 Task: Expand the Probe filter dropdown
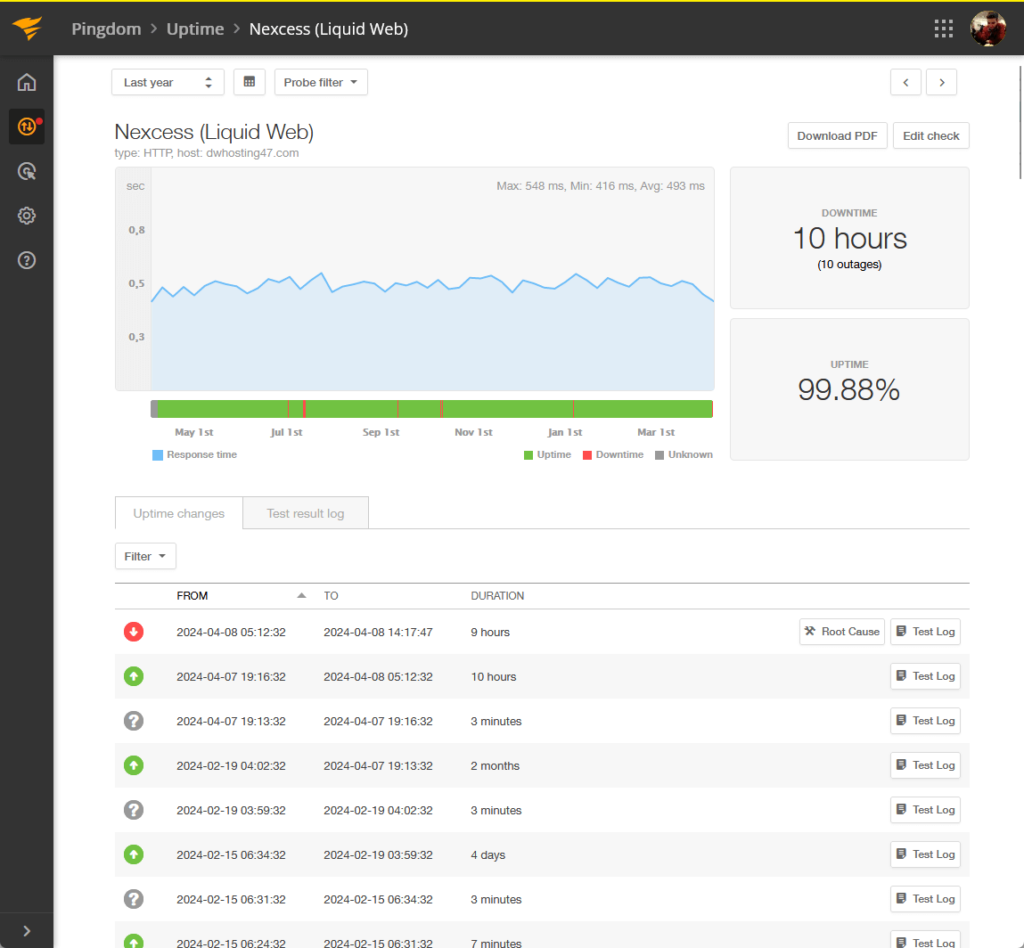(321, 82)
